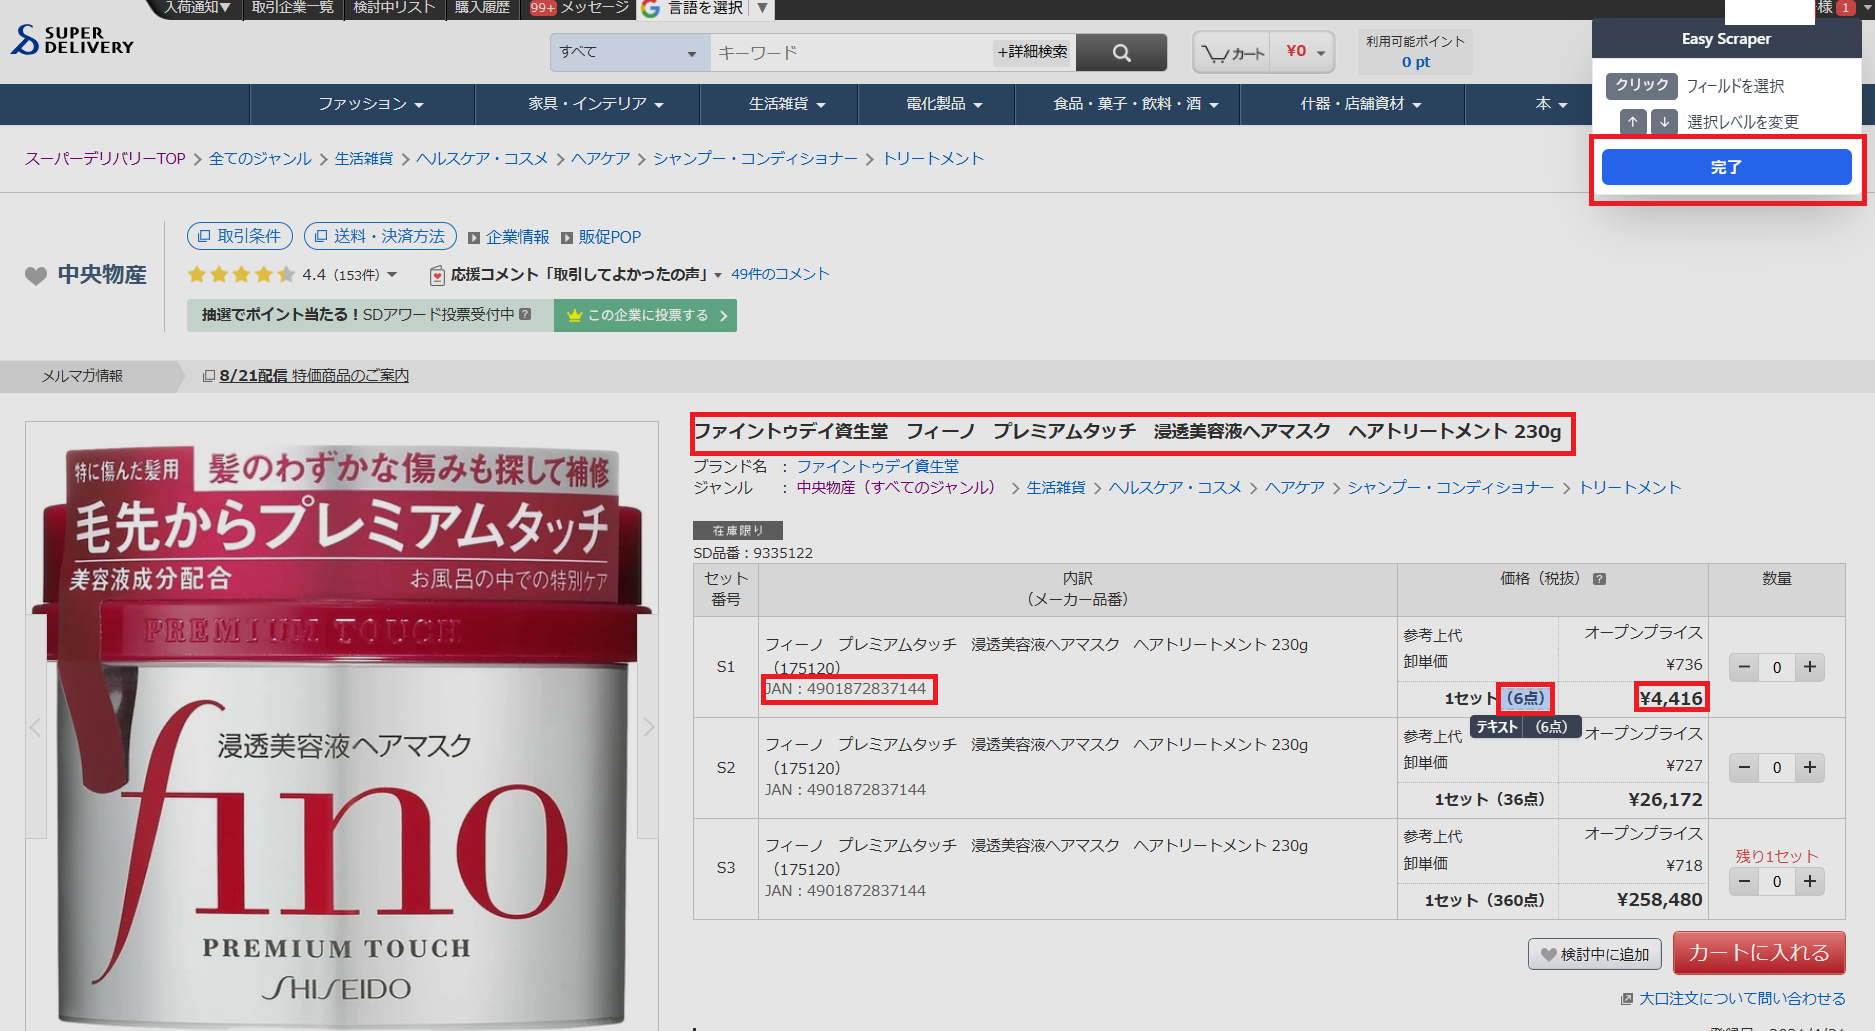1875x1031 pixels.
Task: Click 取引条件 button
Action: click(x=240, y=236)
